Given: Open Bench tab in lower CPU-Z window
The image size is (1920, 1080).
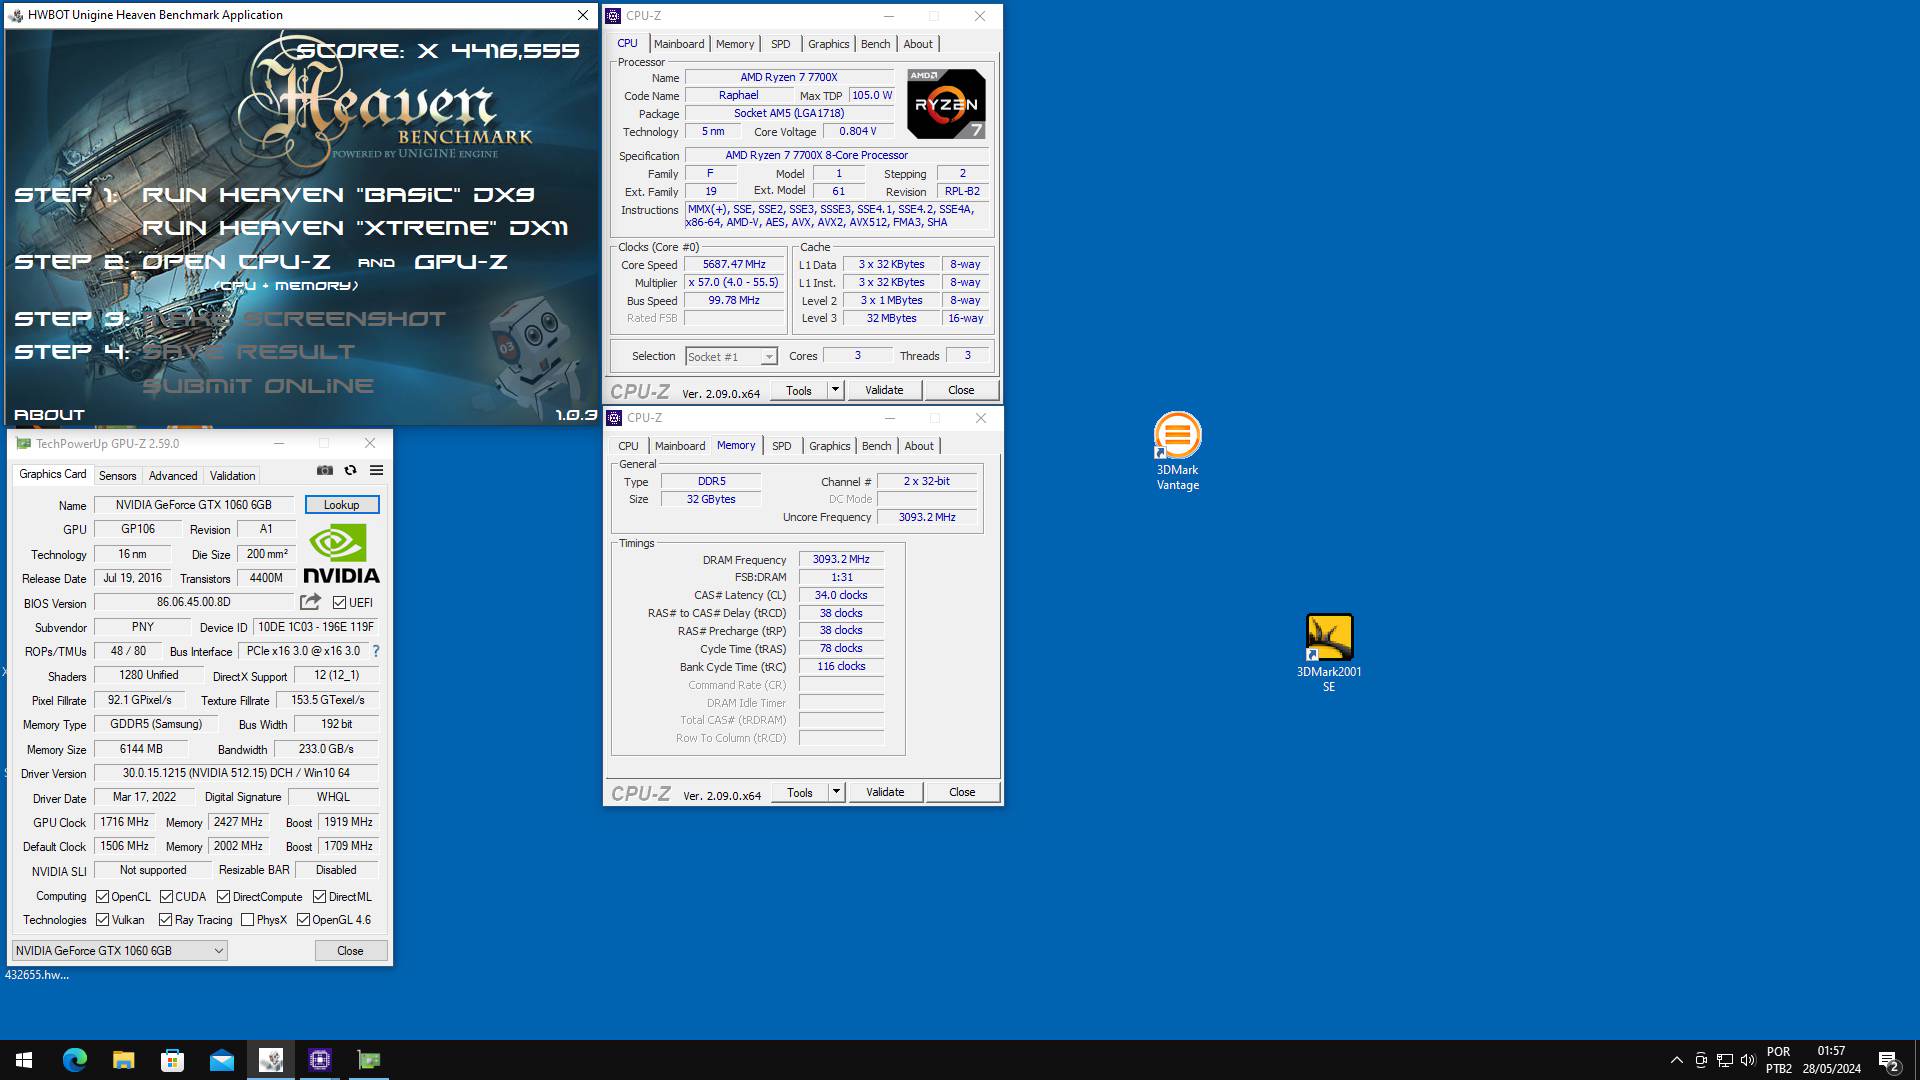Looking at the screenshot, I should 877,446.
